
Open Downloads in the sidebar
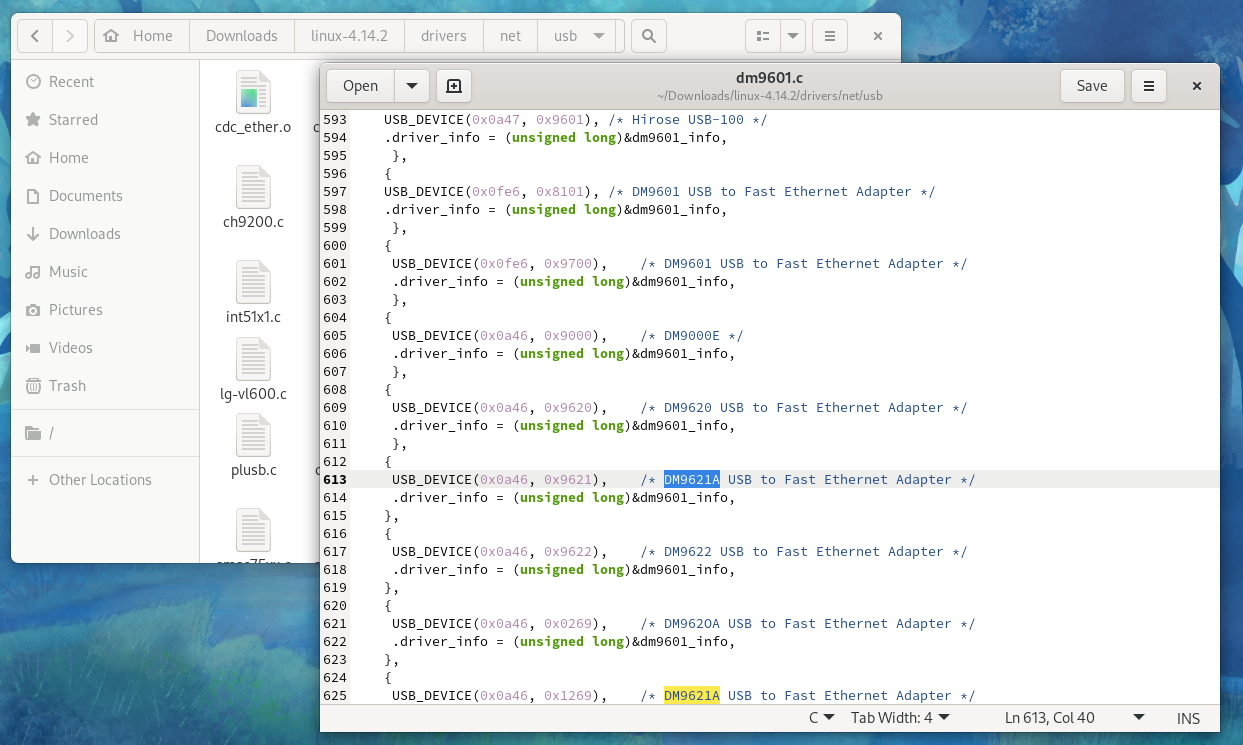(x=105, y=234)
